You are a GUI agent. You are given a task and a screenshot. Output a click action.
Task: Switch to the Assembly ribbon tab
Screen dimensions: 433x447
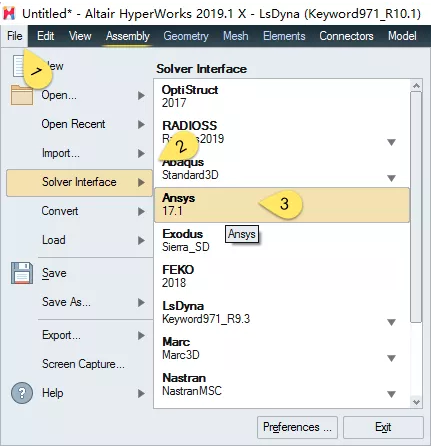tap(128, 36)
